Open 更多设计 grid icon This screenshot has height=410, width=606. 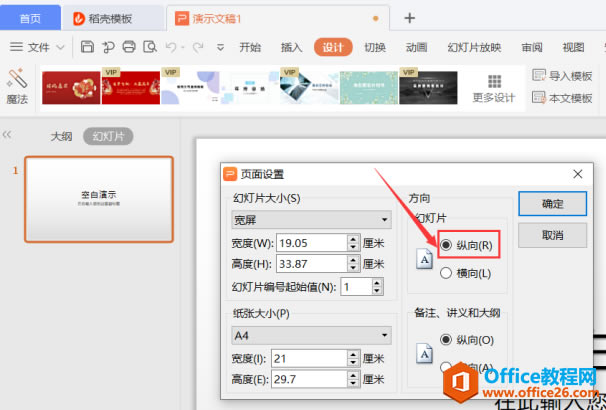[x=493, y=87]
